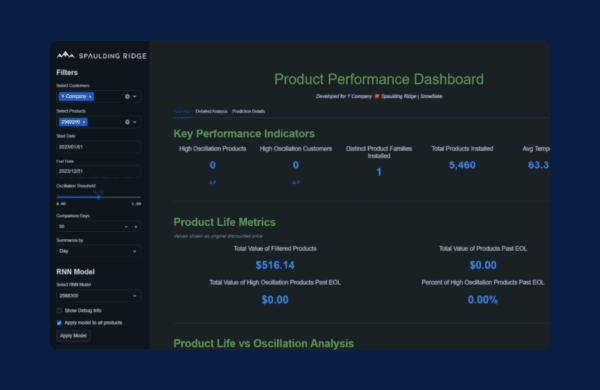Image resolution: width=600 pixels, height=390 pixels.
Task: Increase Comparison Days with plus icon
Action: pos(136,227)
